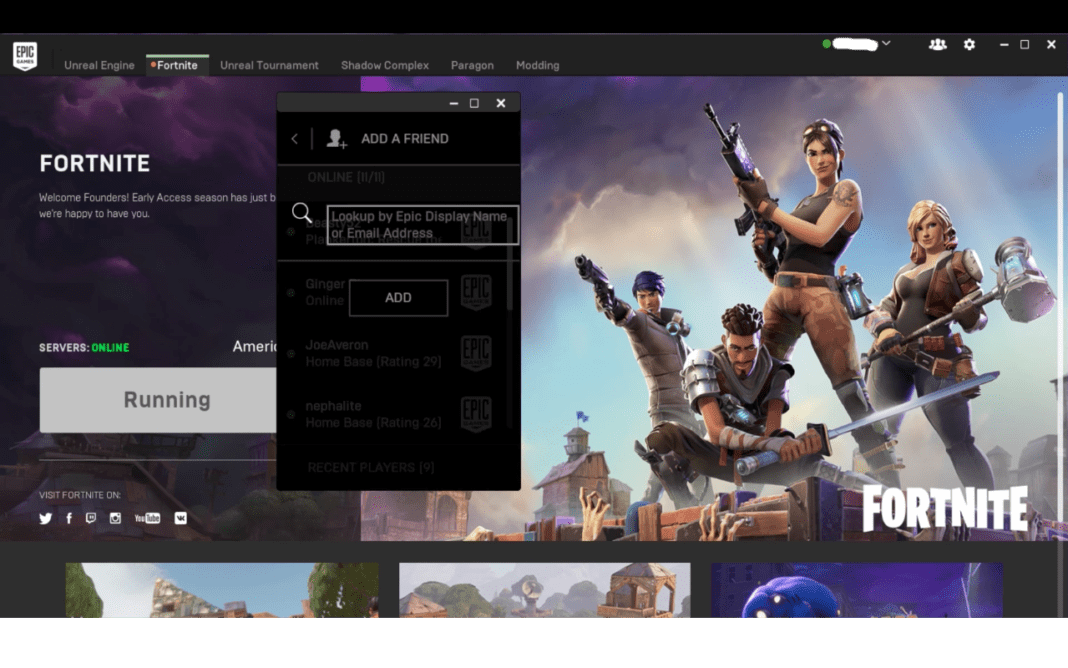Switch to the Paragon tab
1068x668 pixels.
tap(472, 65)
